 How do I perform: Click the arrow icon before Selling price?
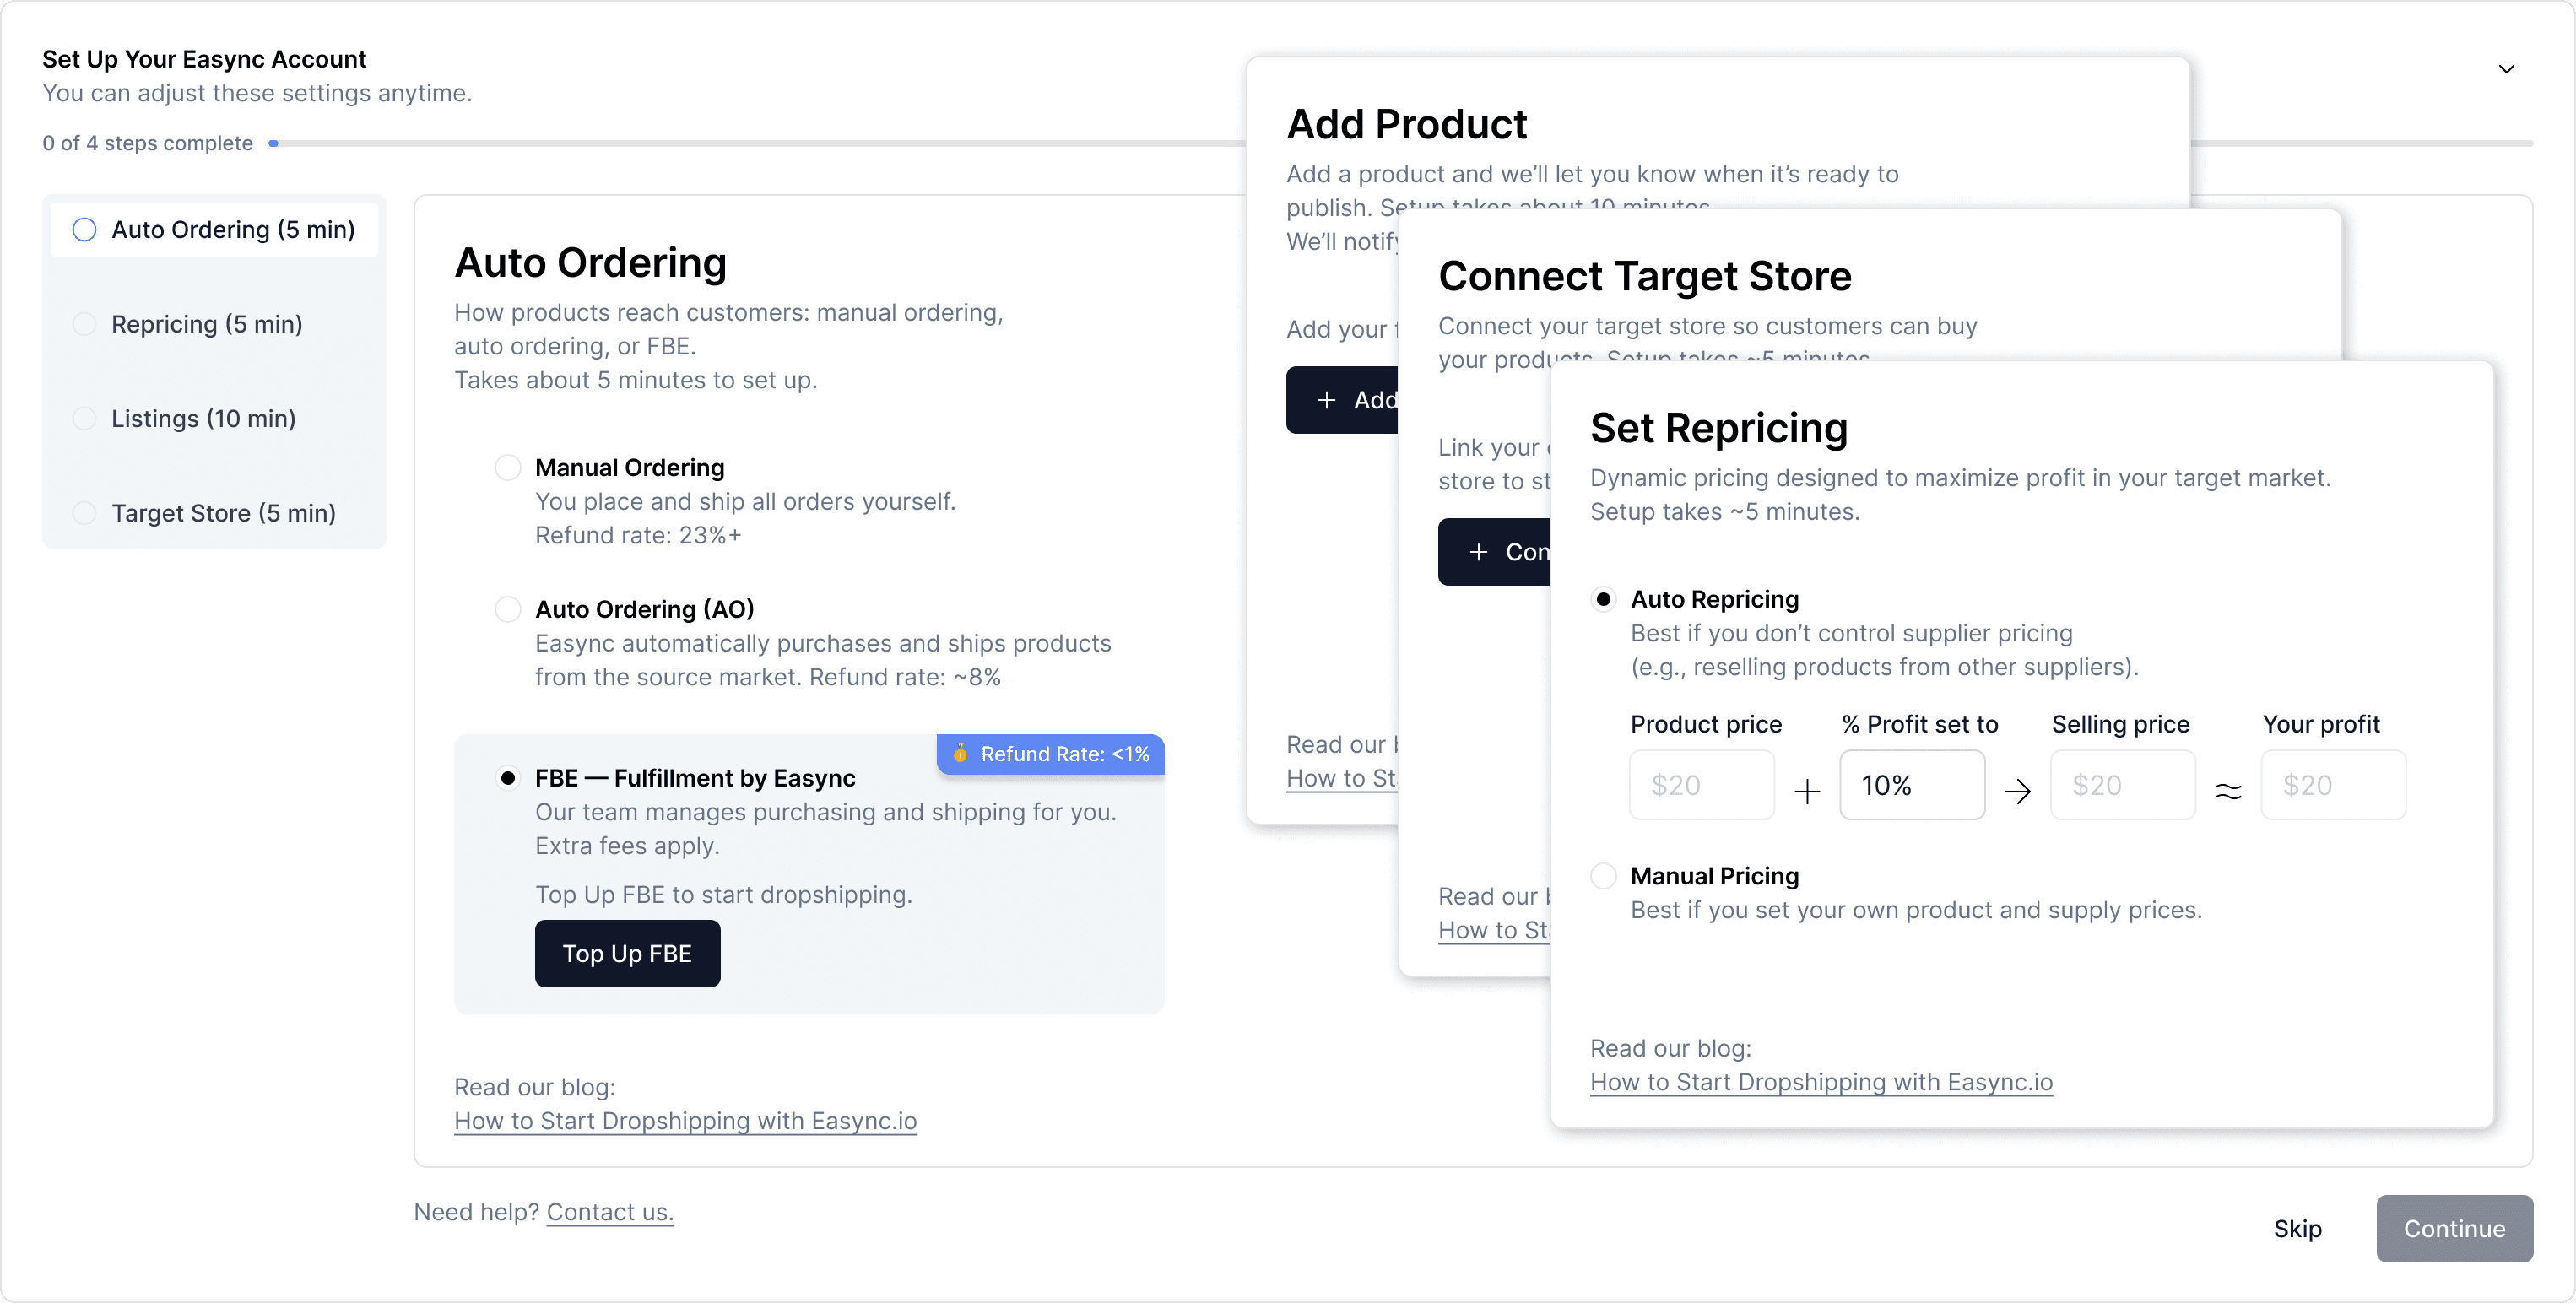[x=2018, y=791]
